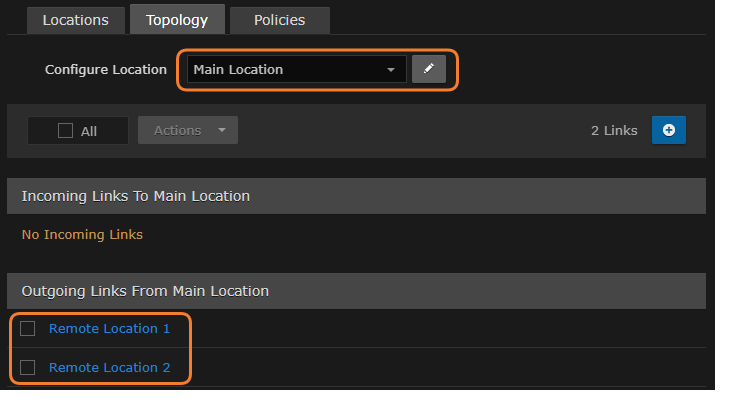
Task: Click the pencil edit icon beside Main Location
Action: coord(428,69)
